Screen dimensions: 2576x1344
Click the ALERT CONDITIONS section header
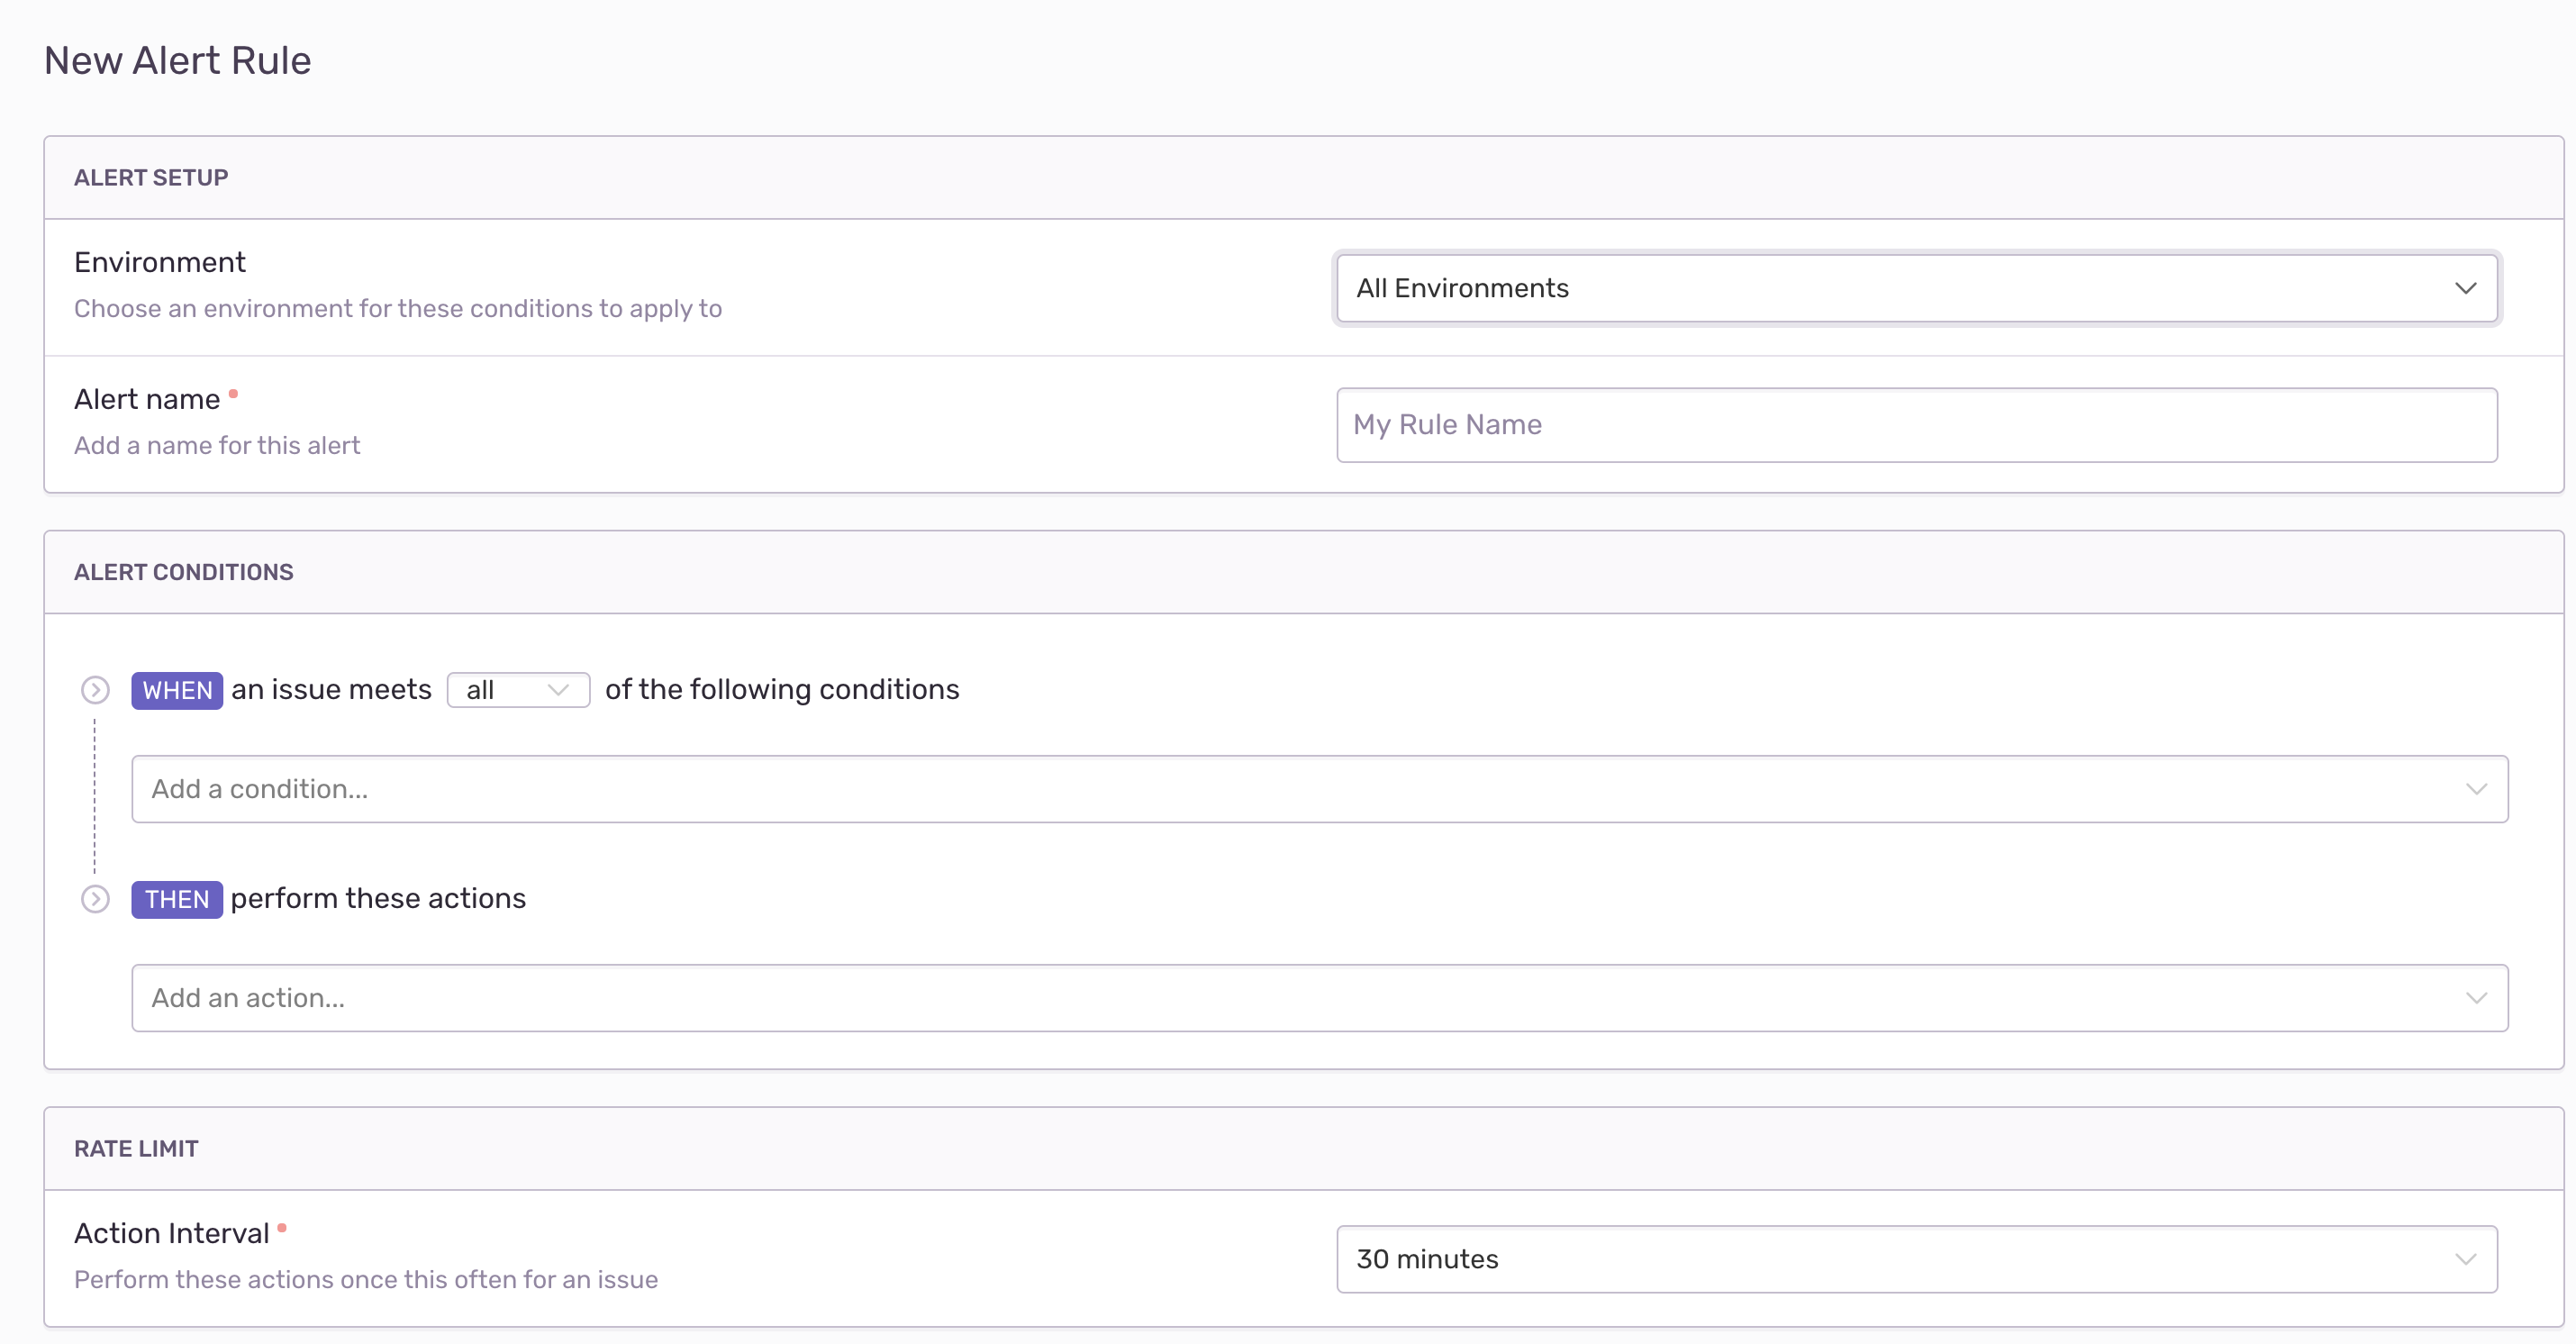pos(184,572)
